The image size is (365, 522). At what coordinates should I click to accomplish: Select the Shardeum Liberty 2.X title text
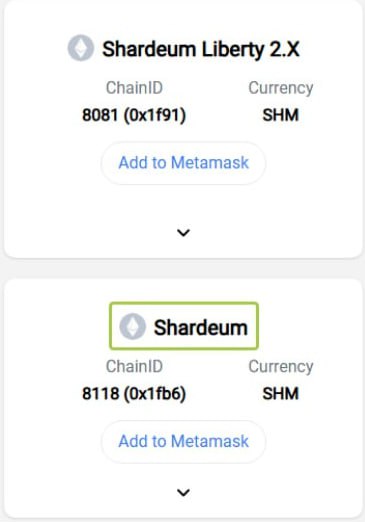pyautogui.click(x=201, y=49)
